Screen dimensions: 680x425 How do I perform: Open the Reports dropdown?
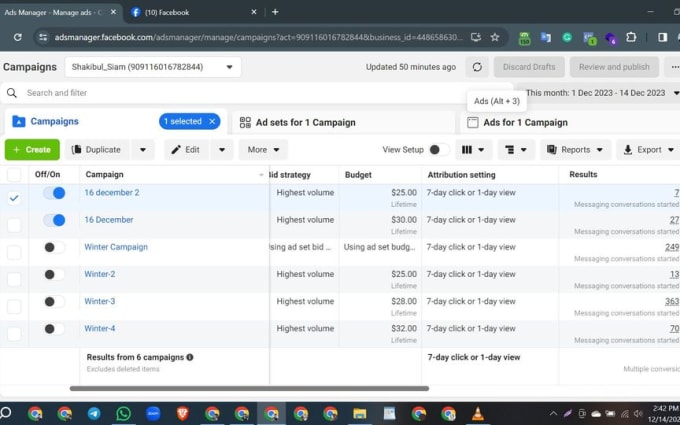click(575, 150)
